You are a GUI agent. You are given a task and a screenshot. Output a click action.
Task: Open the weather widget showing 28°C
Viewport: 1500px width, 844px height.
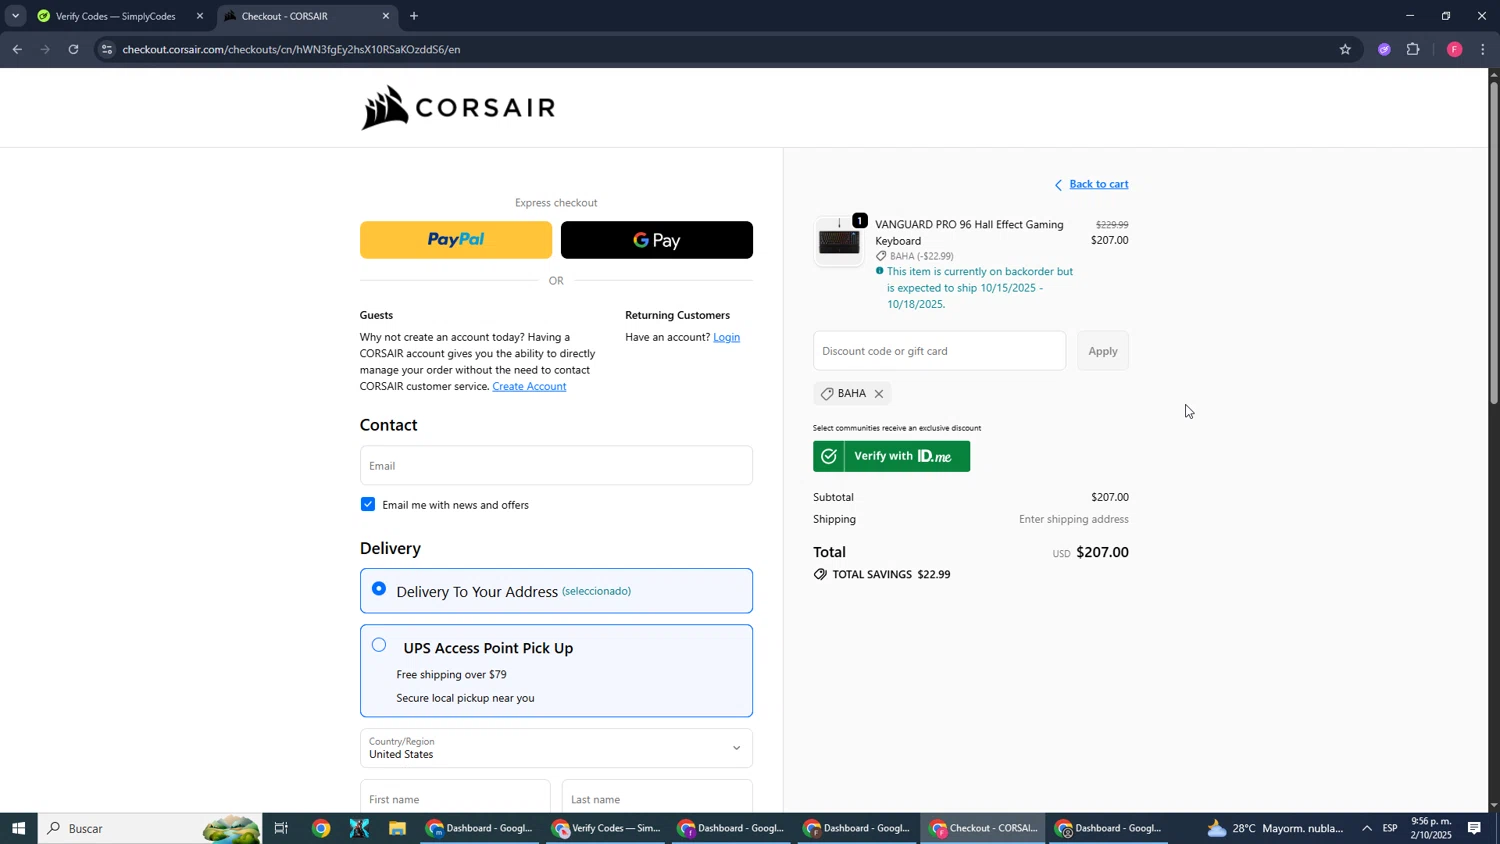pos(1276,828)
